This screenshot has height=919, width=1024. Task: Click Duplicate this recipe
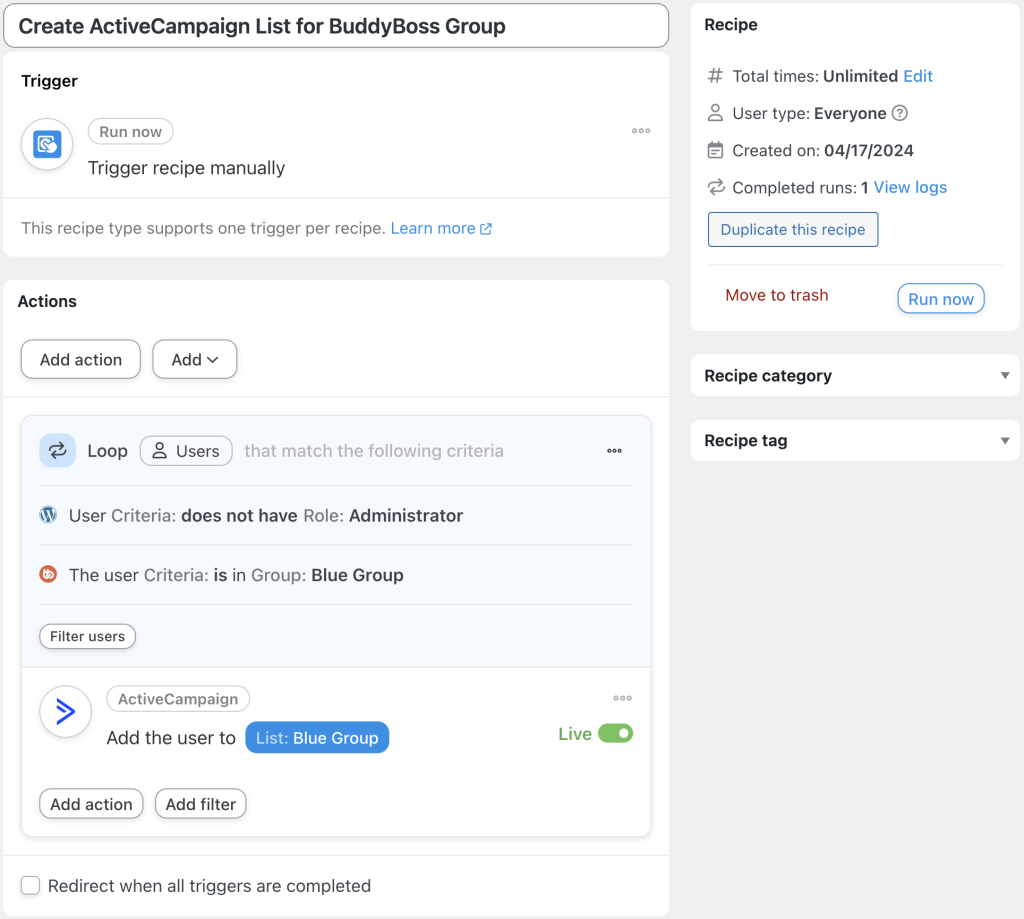coord(792,229)
